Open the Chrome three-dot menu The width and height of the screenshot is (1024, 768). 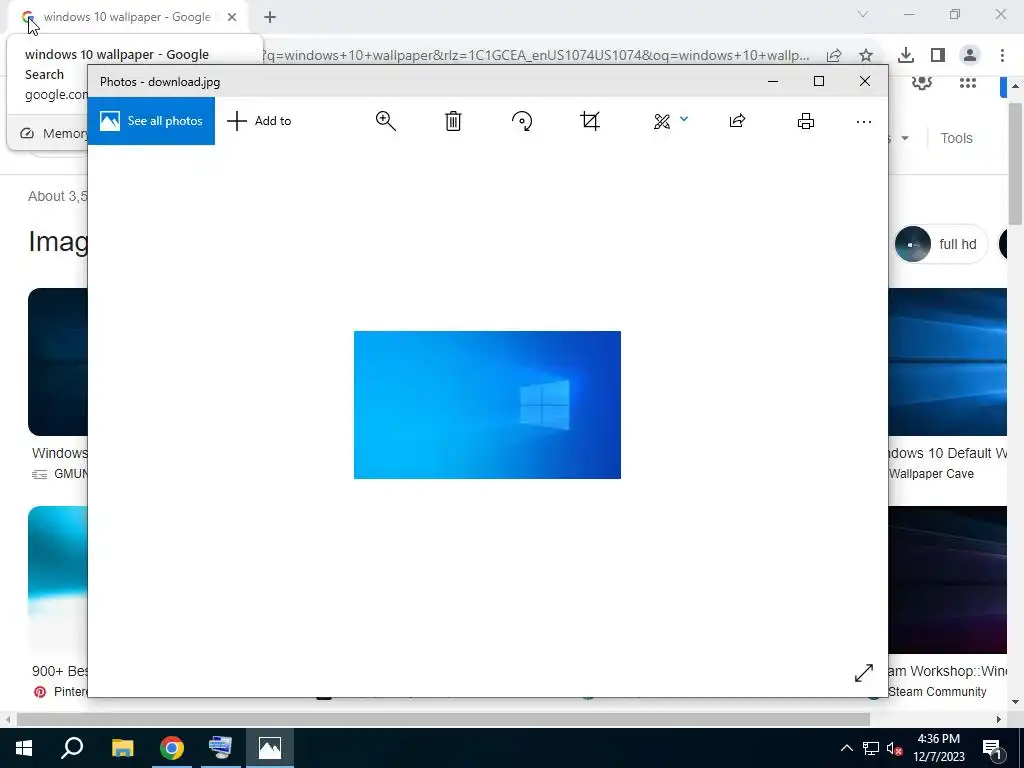(x=1002, y=56)
